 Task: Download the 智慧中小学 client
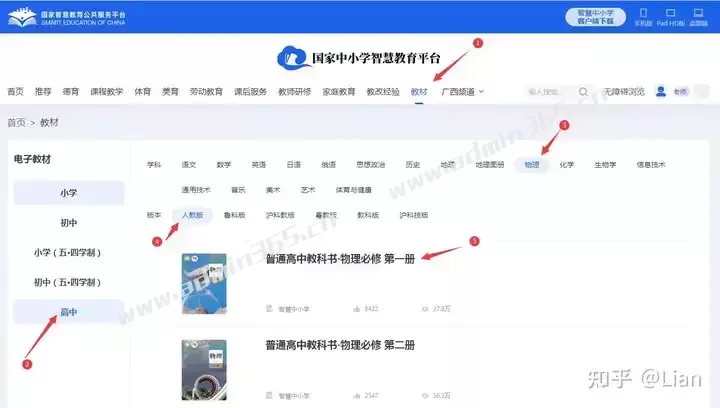click(595, 17)
